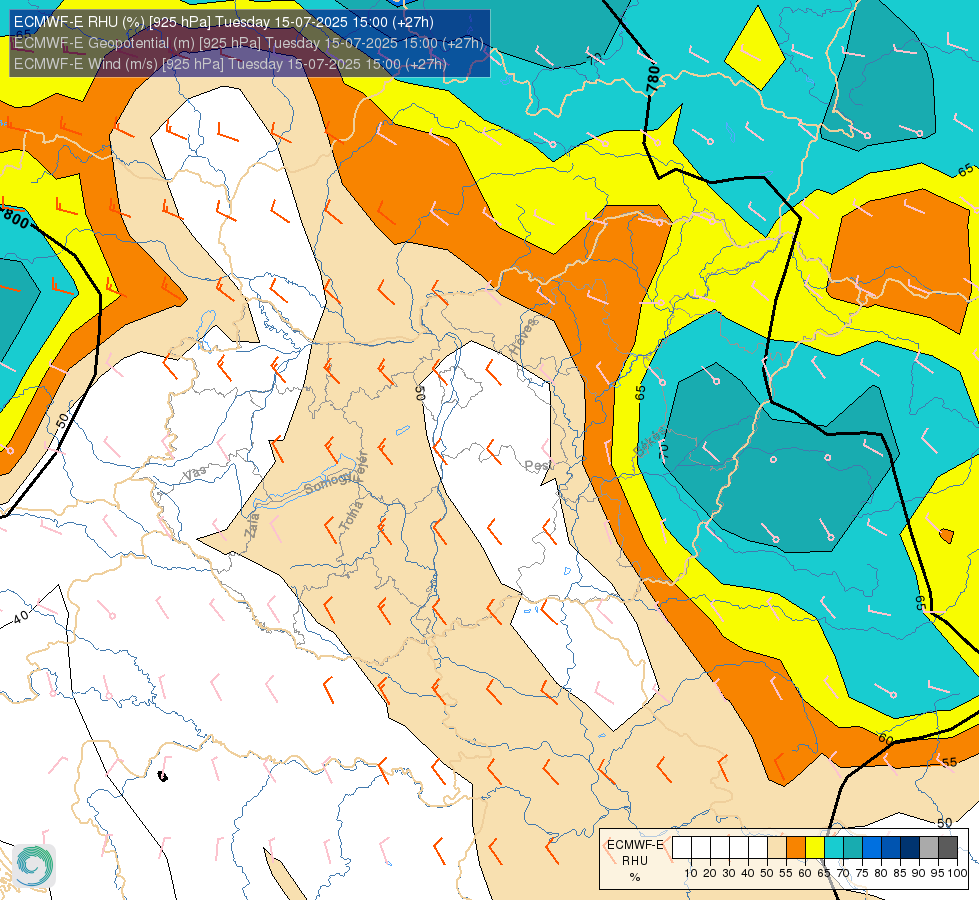The image size is (979, 900).
Task: Click the 'ECMWF-E' legend label
Action: pyautogui.click(x=635, y=844)
